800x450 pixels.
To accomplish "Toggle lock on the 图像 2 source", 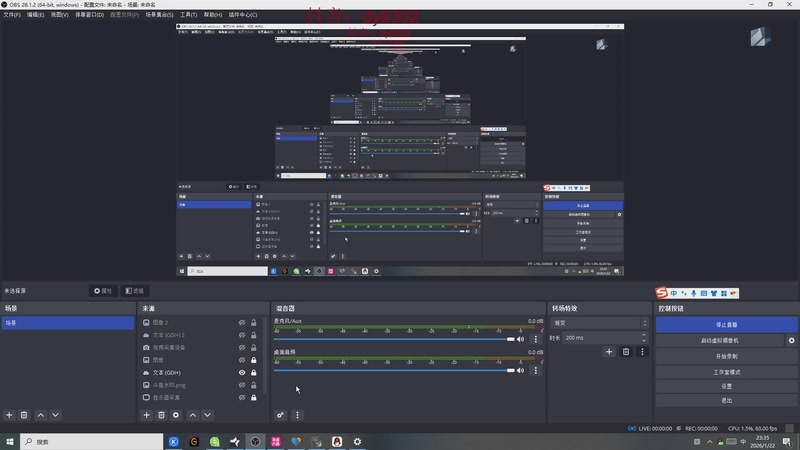I will click(254, 322).
